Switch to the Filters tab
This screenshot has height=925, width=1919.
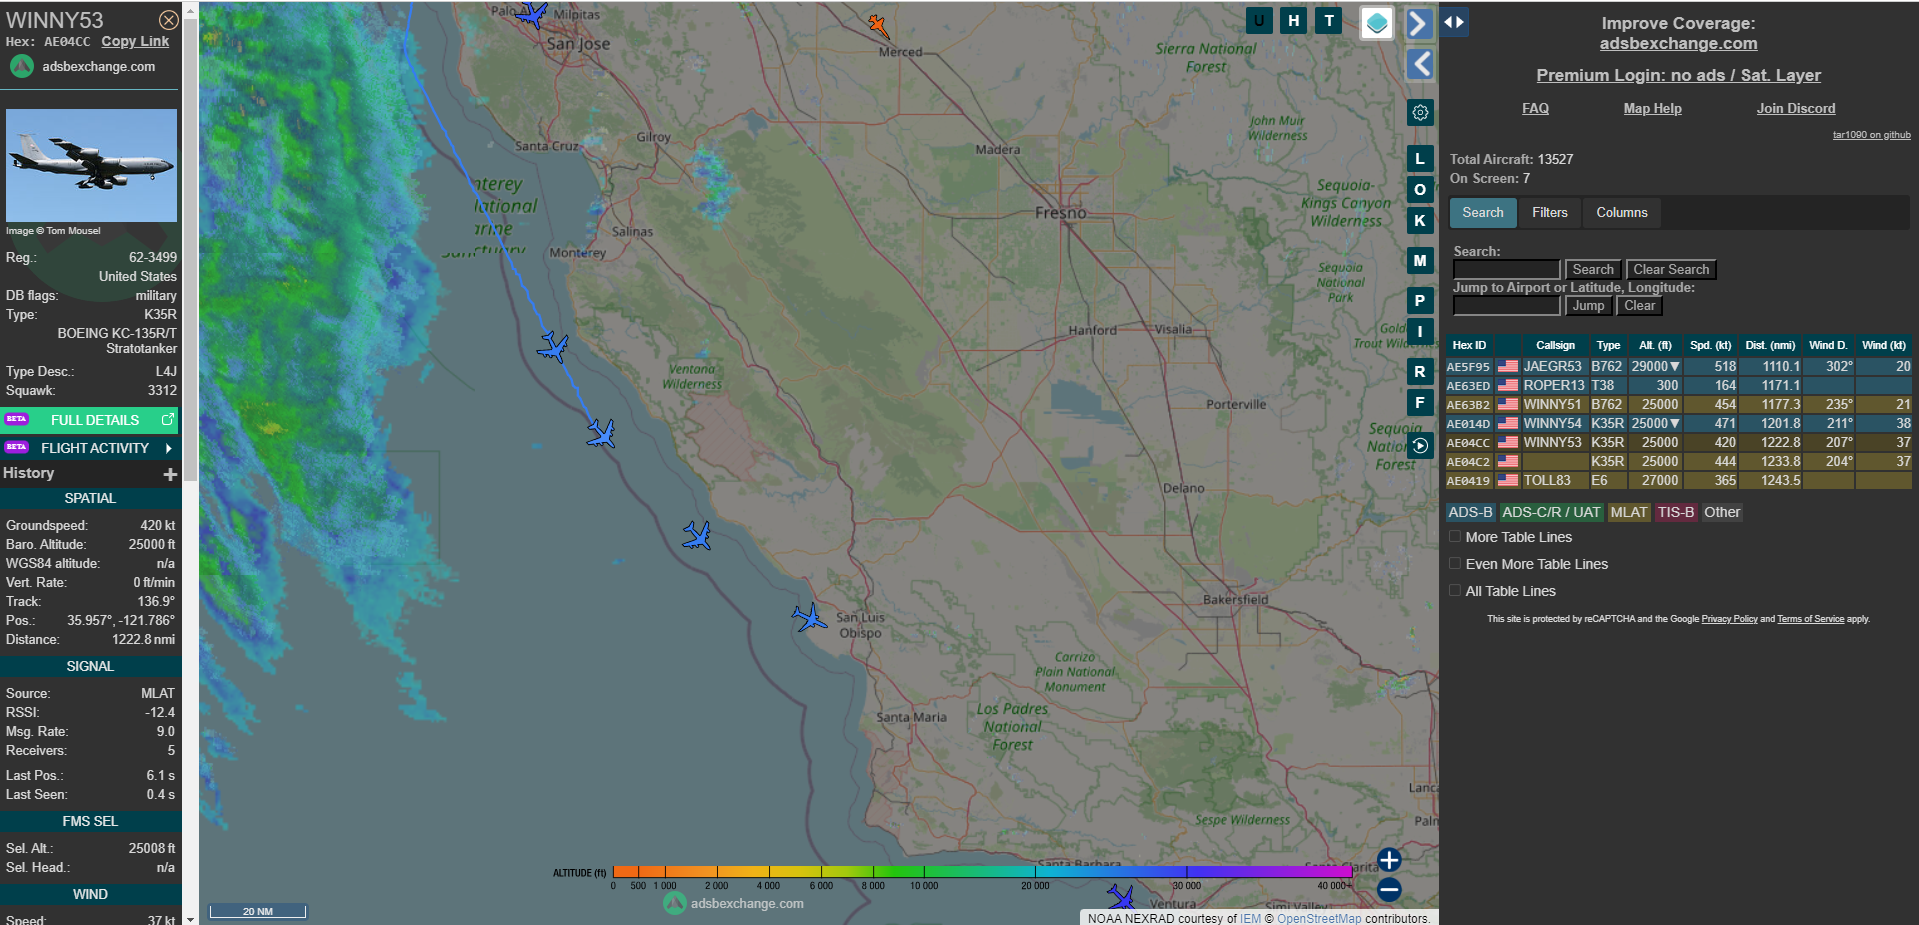pos(1549,212)
